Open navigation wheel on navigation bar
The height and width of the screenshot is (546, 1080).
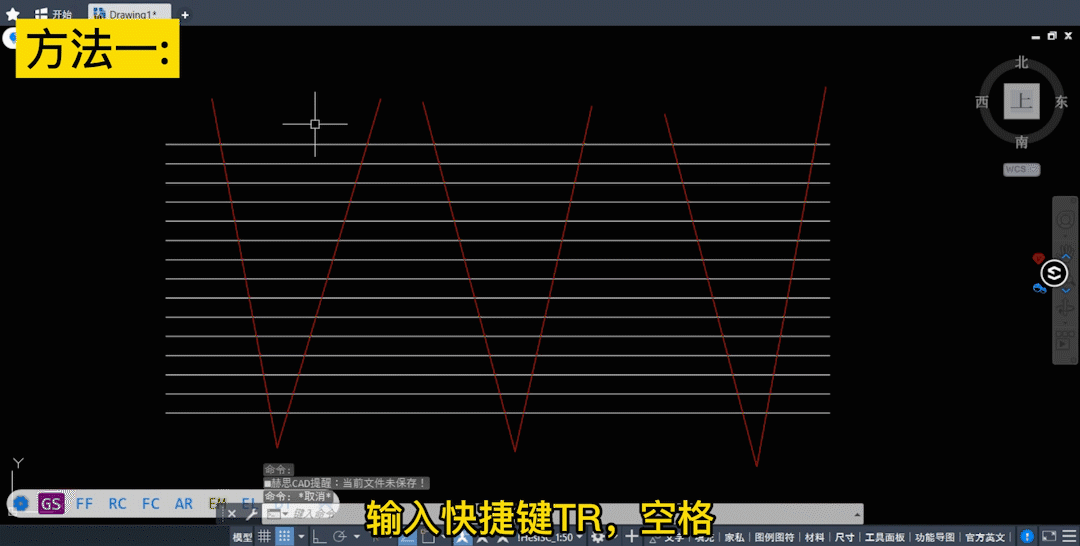click(1066, 220)
